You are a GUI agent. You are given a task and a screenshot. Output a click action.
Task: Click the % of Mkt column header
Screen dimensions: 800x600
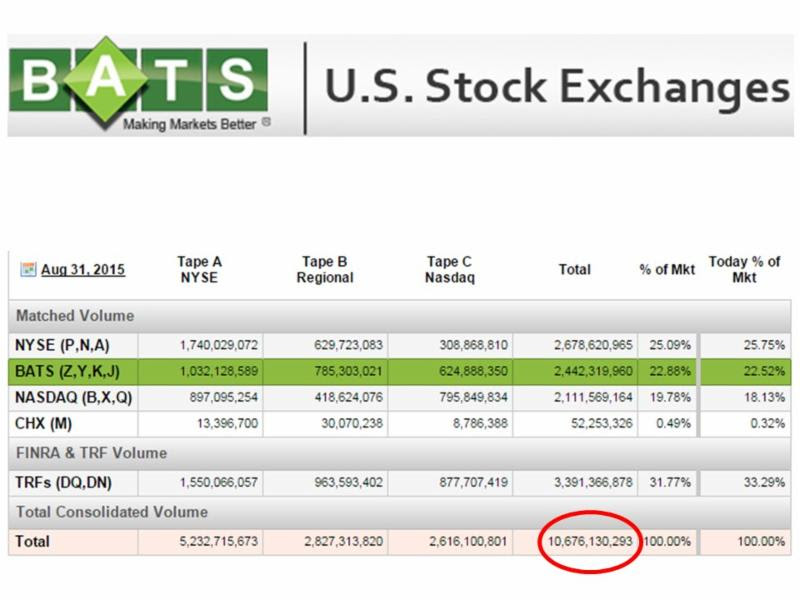coord(667,269)
